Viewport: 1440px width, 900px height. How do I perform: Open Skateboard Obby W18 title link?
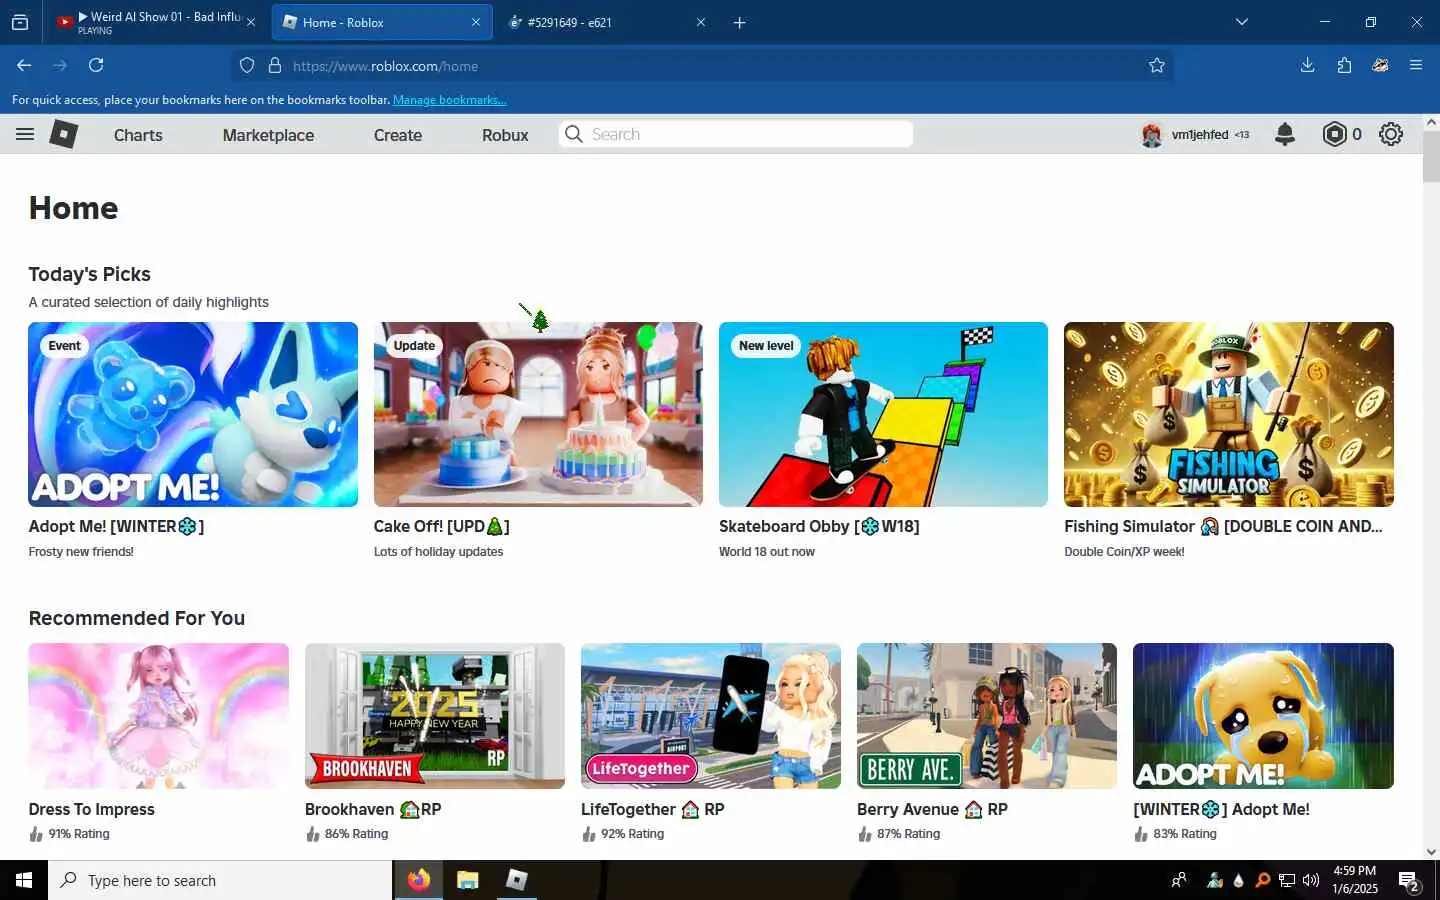coord(819,526)
